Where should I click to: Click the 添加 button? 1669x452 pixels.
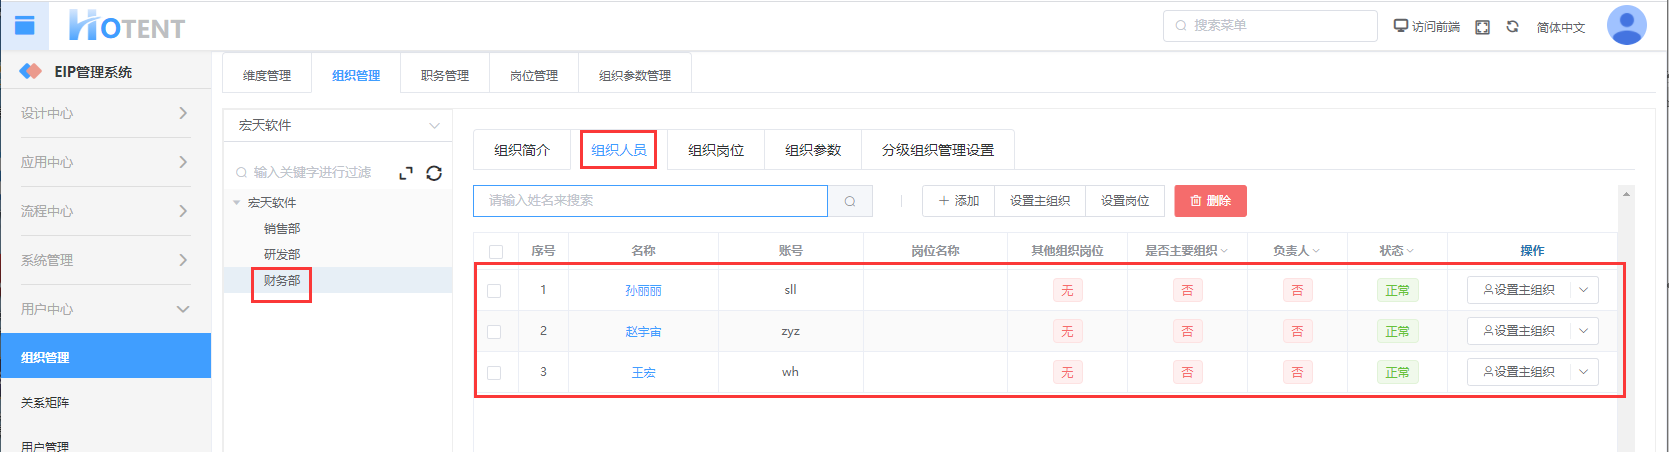(x=958, y=201)
